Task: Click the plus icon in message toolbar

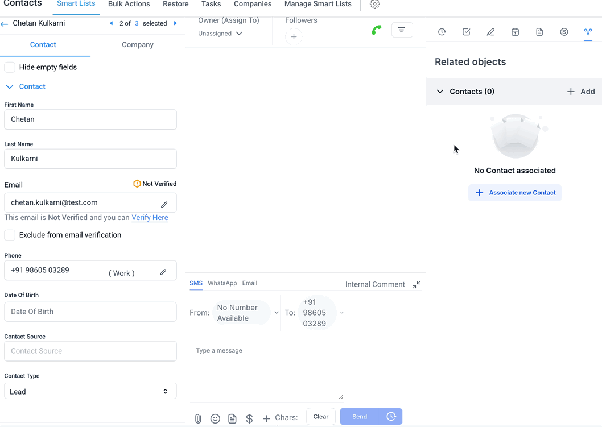Action: tap(266, 418)
